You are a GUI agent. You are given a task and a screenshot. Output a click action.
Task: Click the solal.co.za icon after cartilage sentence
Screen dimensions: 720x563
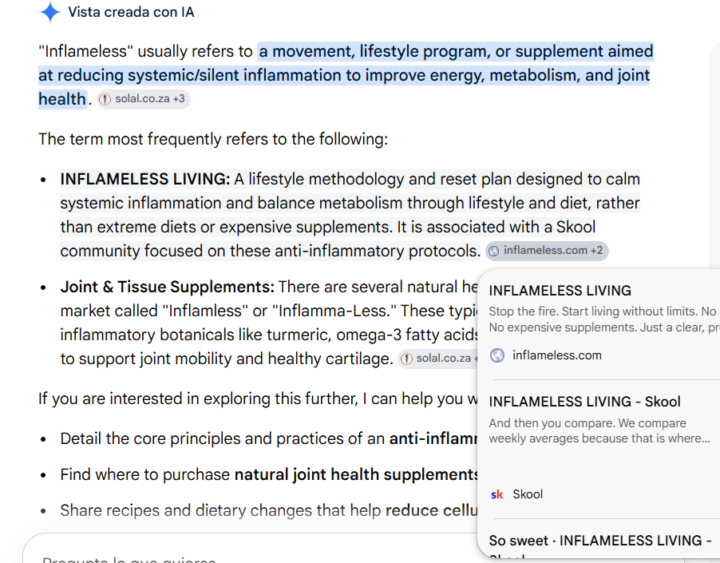(406, 359)
